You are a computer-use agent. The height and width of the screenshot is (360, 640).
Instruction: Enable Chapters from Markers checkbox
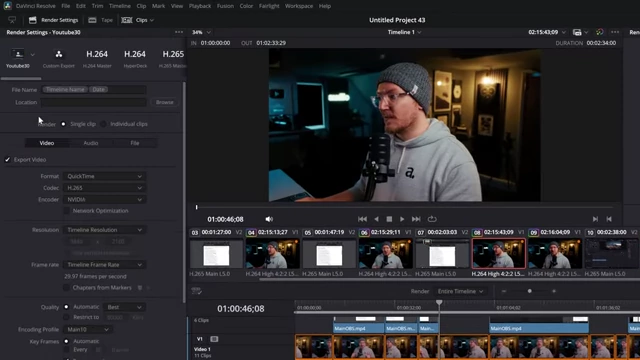click(x=67, y=288)
